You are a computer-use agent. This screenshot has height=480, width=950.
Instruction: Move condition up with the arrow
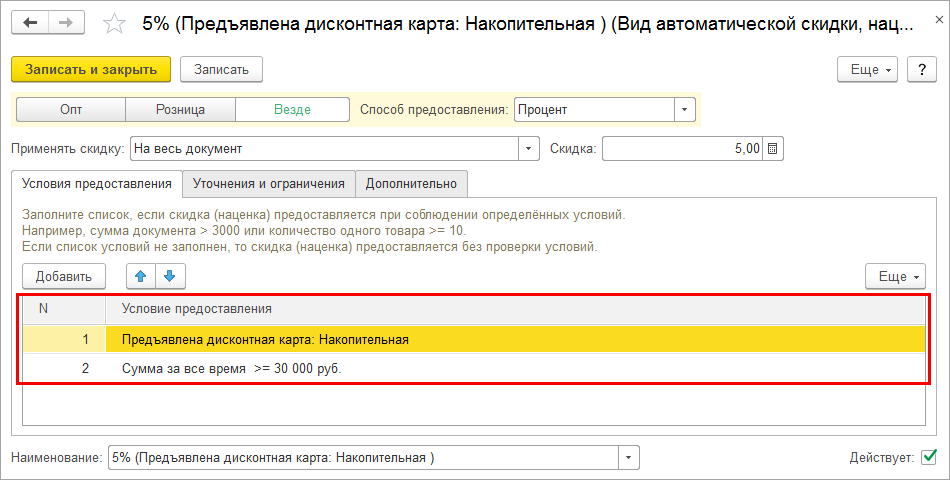141,276
